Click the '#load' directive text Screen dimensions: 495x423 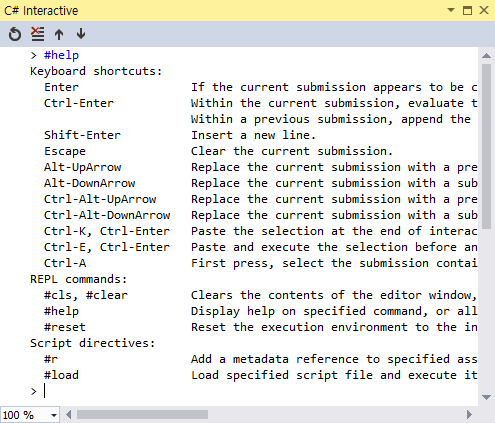(x=61, y=375)
